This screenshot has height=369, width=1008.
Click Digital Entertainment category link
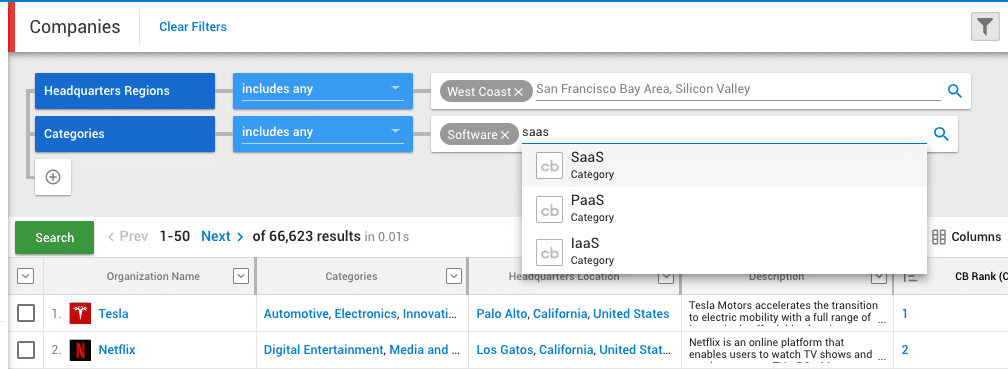pyautogui.click(x=323, y=350)
